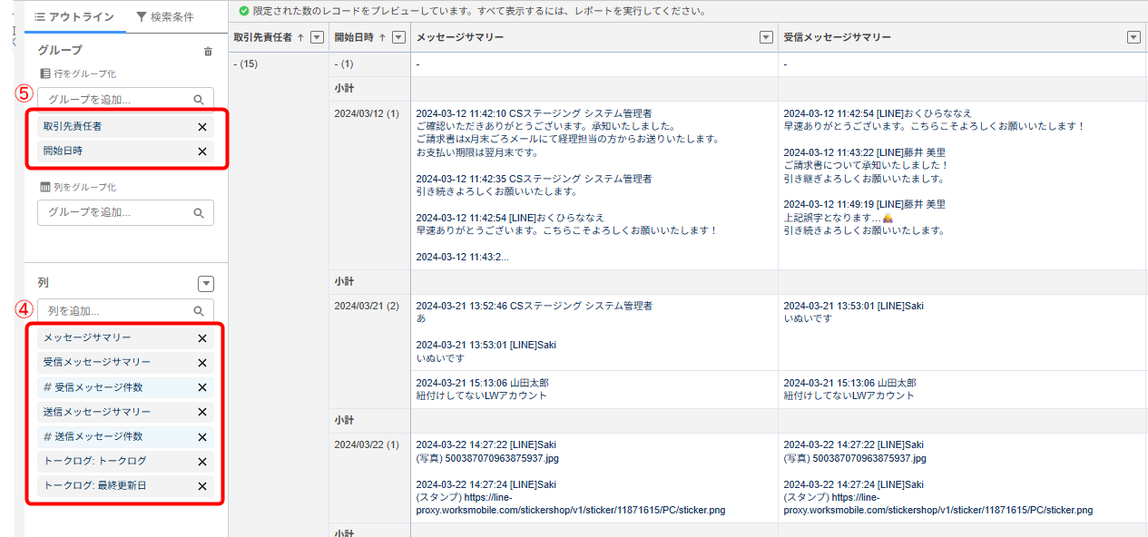Open 取引先責任者 column header dropdown

point(317,37)
